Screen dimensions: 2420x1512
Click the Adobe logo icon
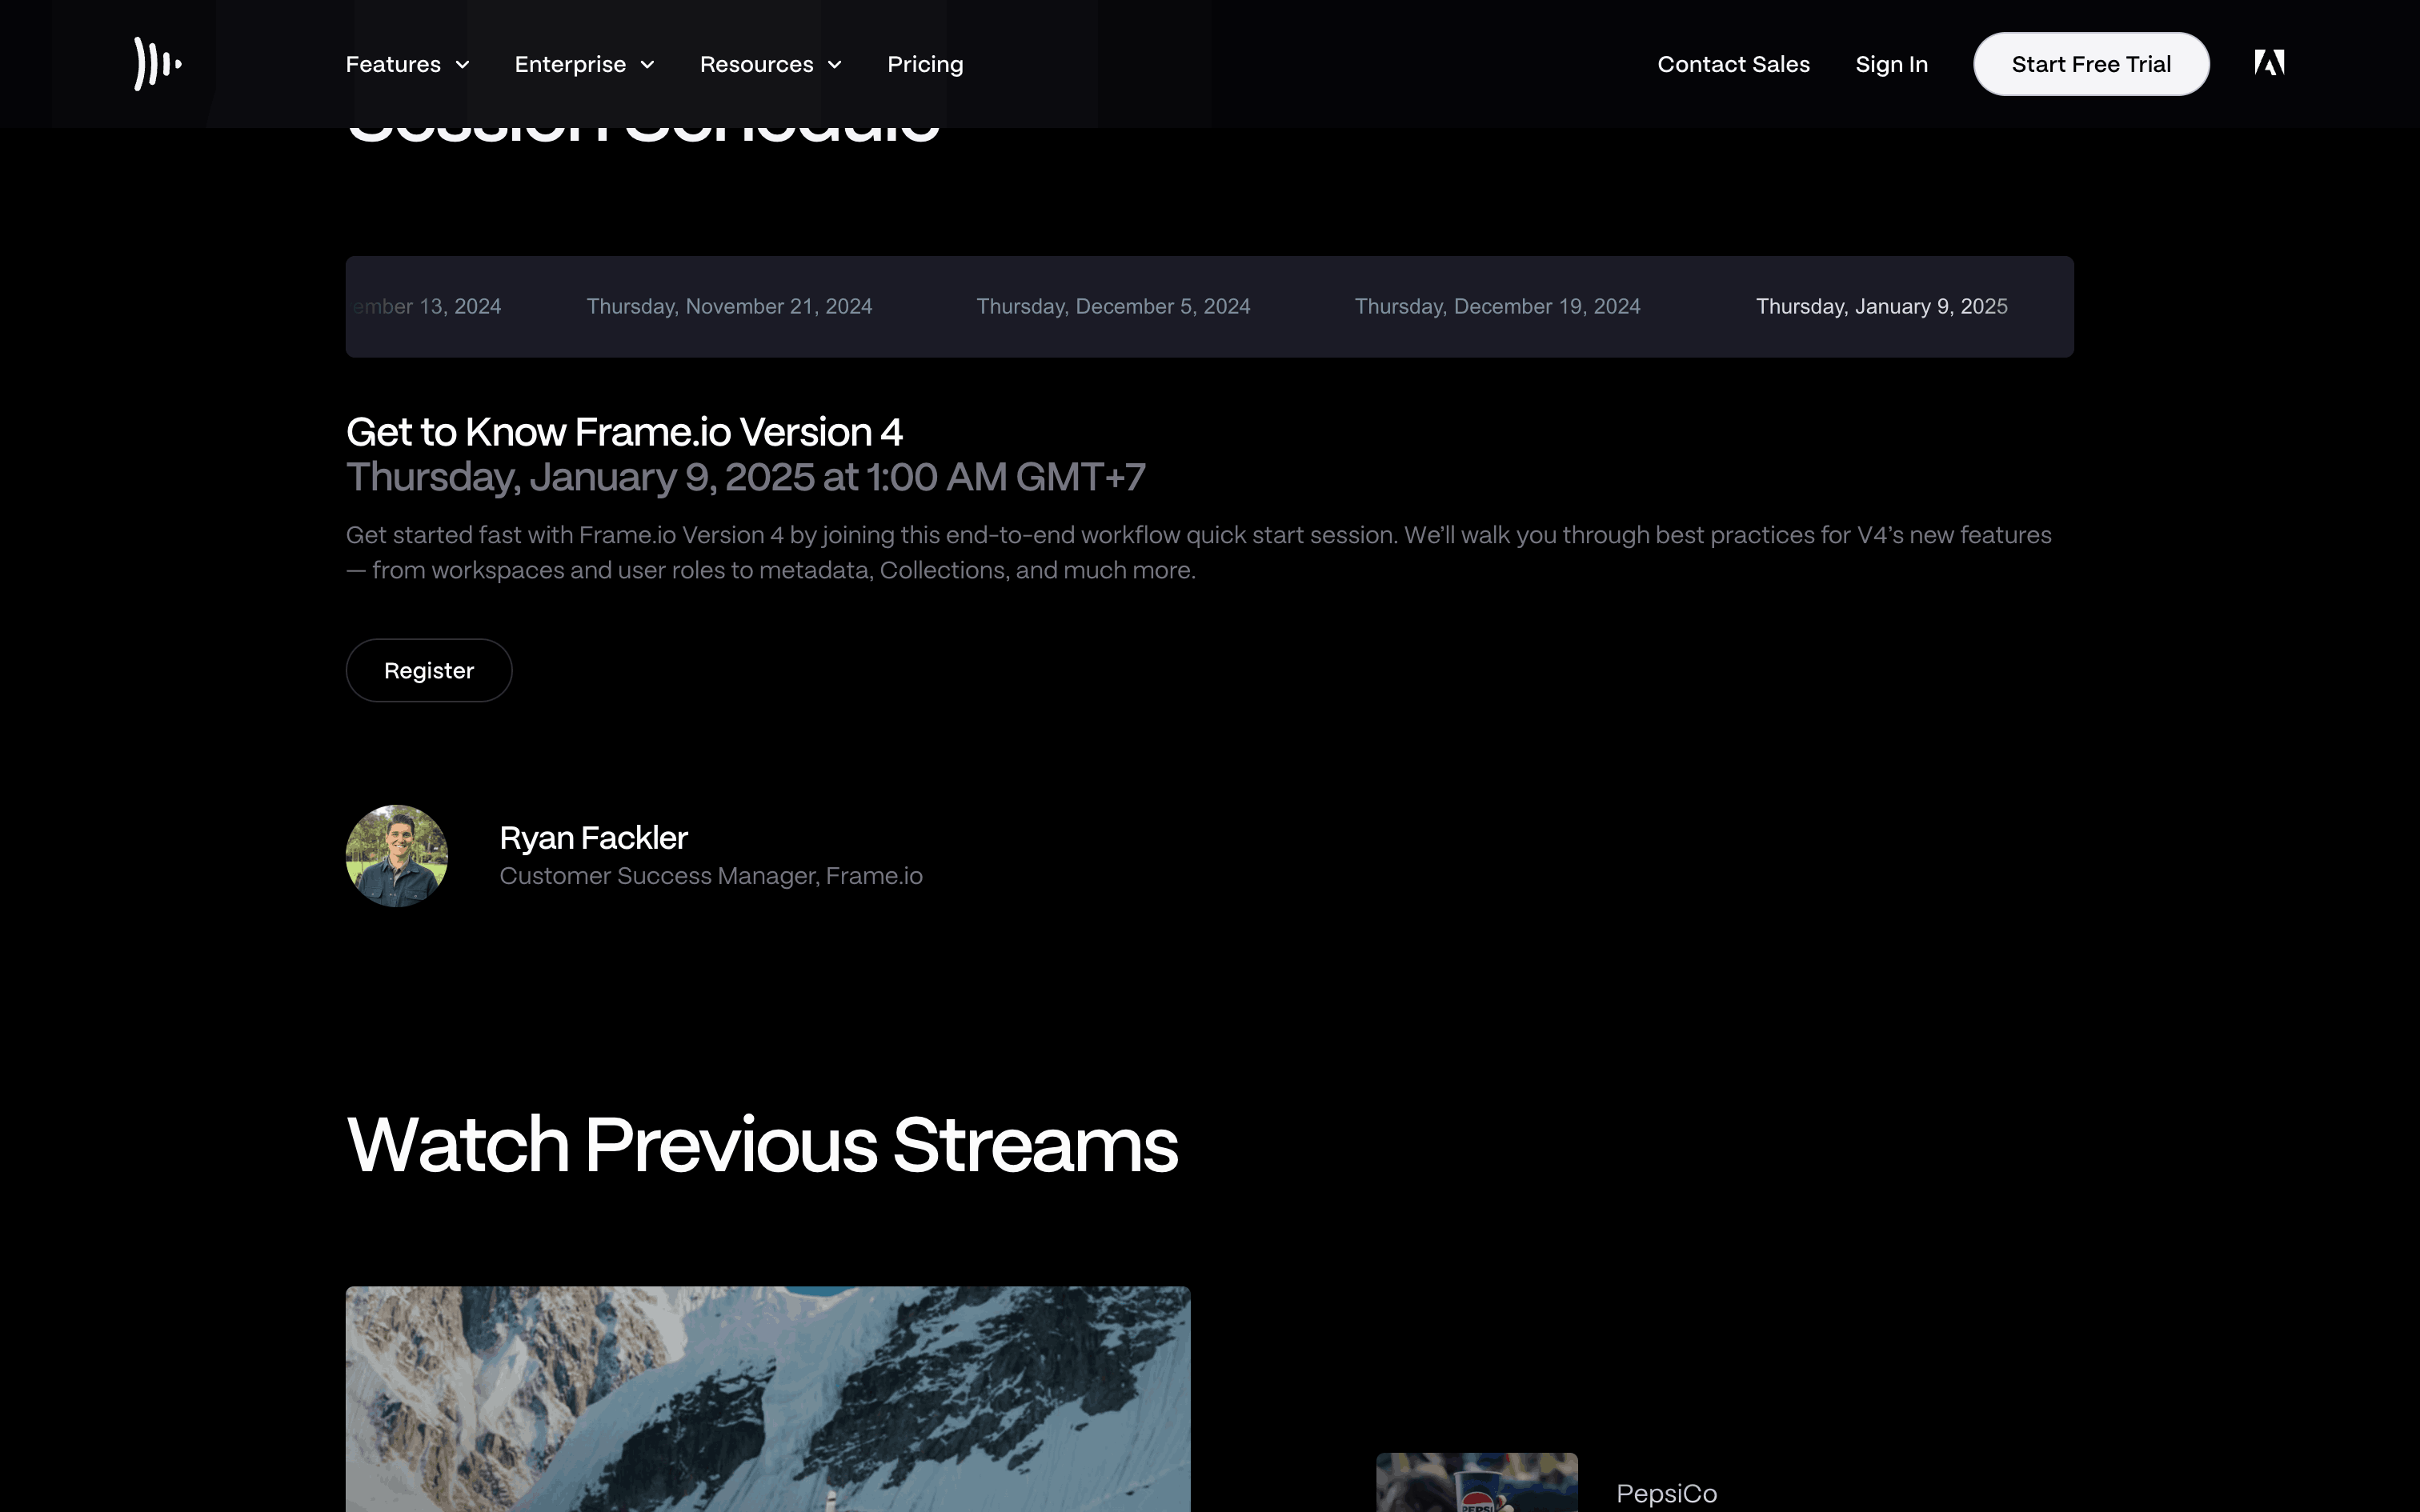click(2268, 63)
